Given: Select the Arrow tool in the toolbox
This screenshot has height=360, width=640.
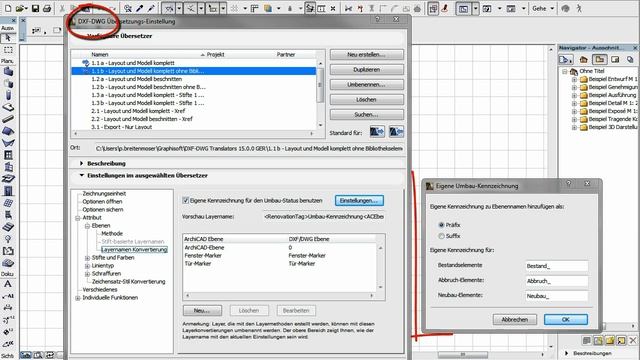Looking at the screenshot, I should tap(8, 38).
